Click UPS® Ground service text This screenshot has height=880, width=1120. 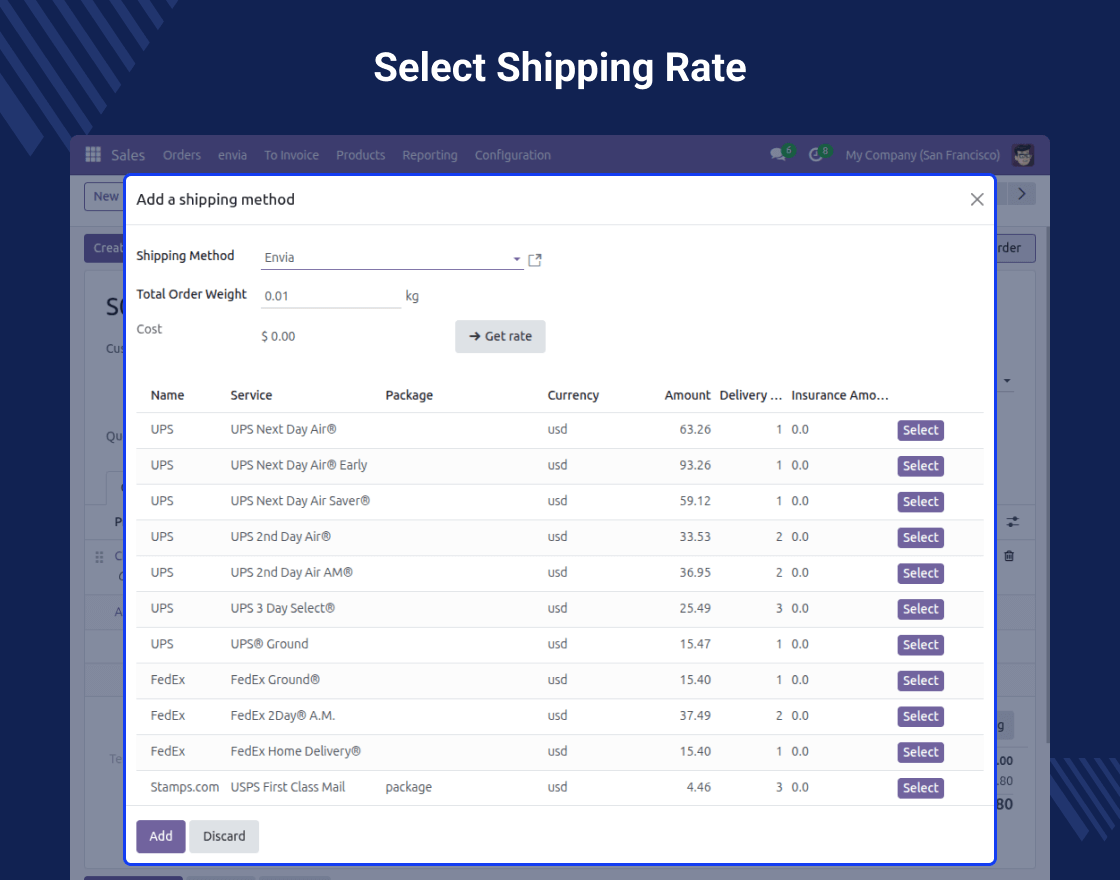[269, 644]
